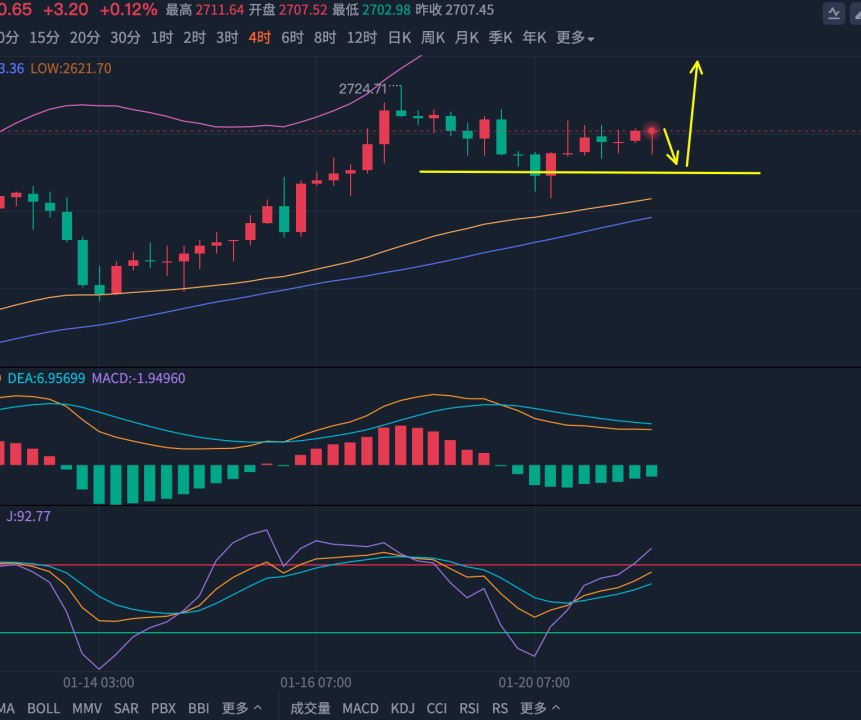Click the MACD:-1.94960 readout

click(138, 378)
